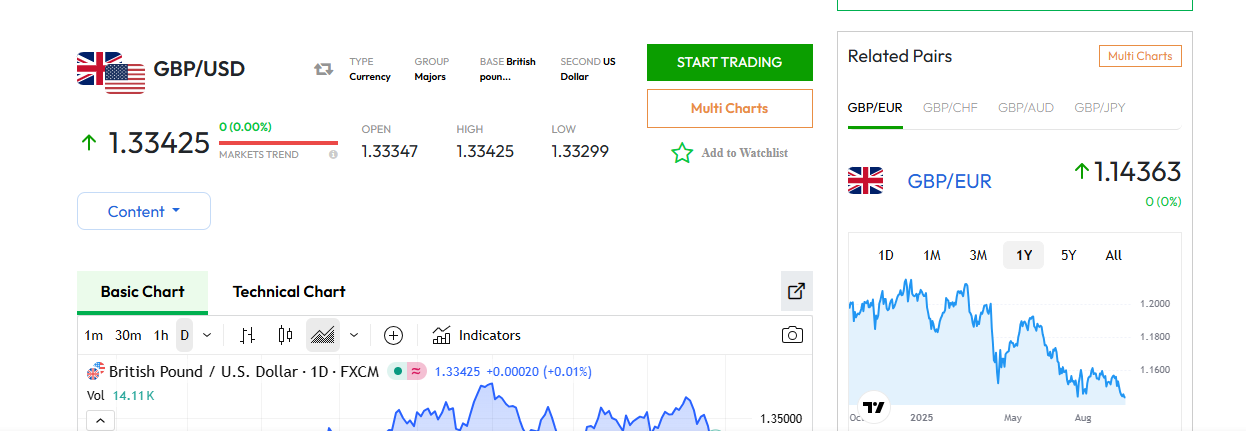The width and height of the screenshot is (1246, 431).
Task: Click the Add to Watchlist star
Action: 682,153
